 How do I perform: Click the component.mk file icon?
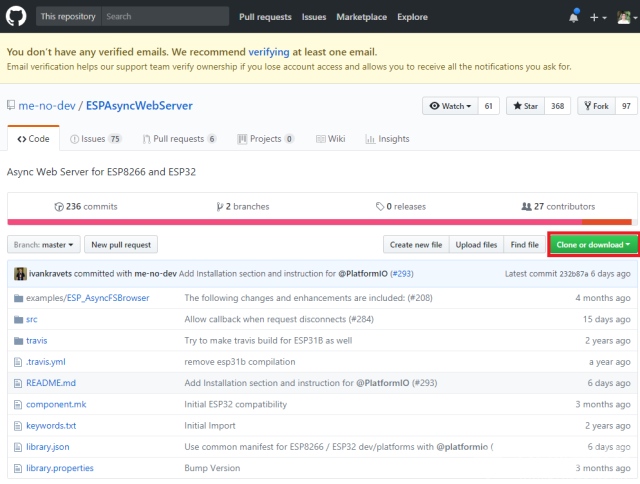pos(18,404)
